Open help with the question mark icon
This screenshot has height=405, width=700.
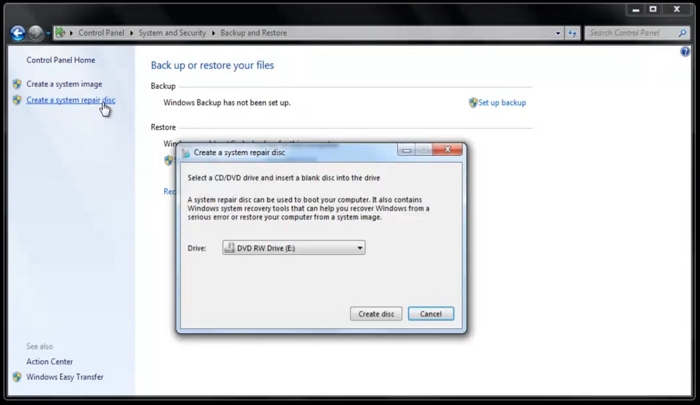685,52
